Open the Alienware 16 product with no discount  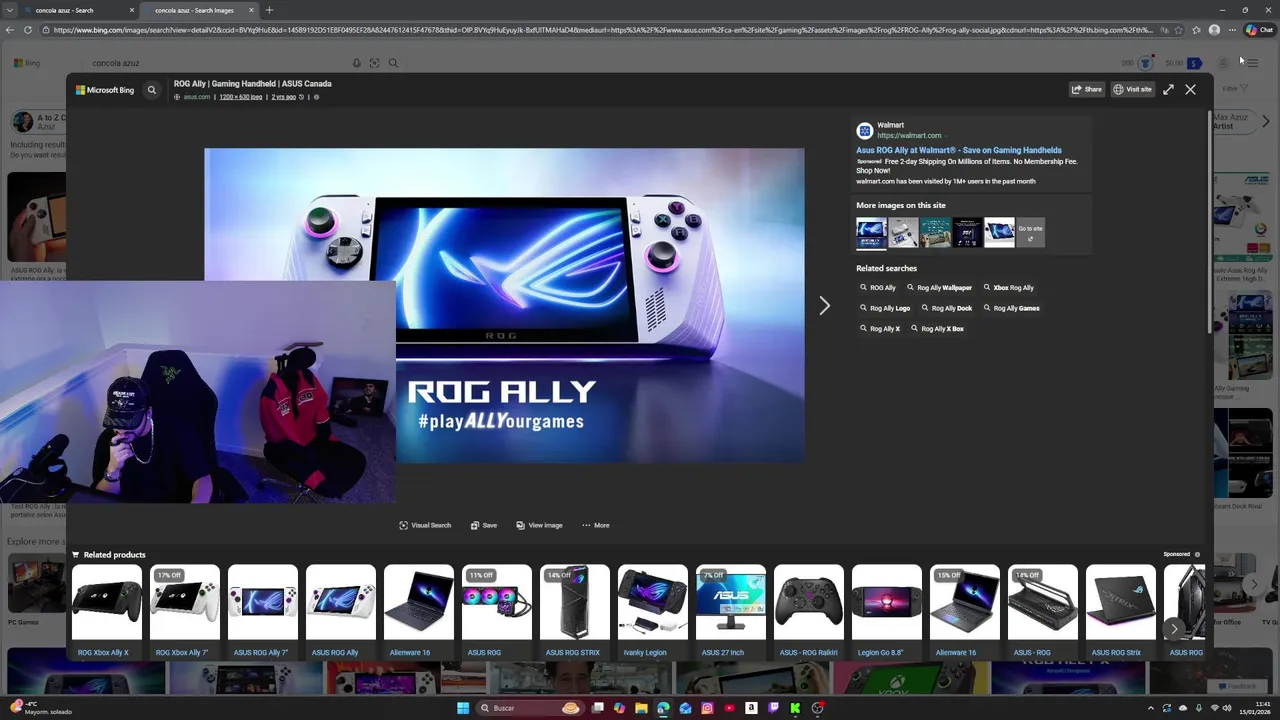coord(418,610)
